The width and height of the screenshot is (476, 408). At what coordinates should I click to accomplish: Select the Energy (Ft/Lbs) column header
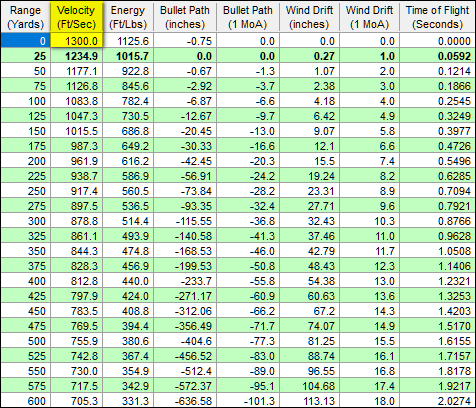point(128,17)
